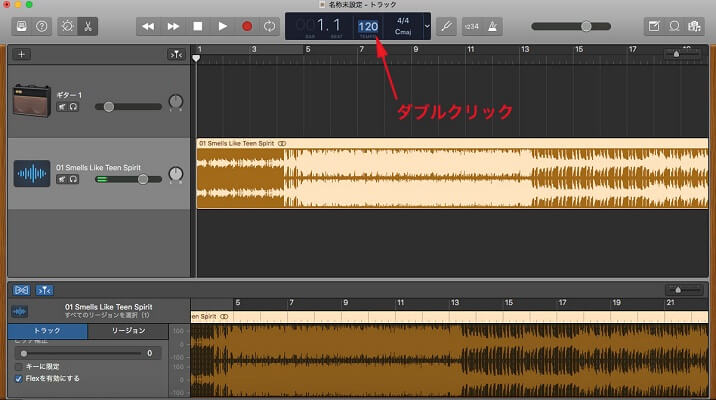
Task: Solo the ギター 1 track with headphones
Action: coord(73,107)
